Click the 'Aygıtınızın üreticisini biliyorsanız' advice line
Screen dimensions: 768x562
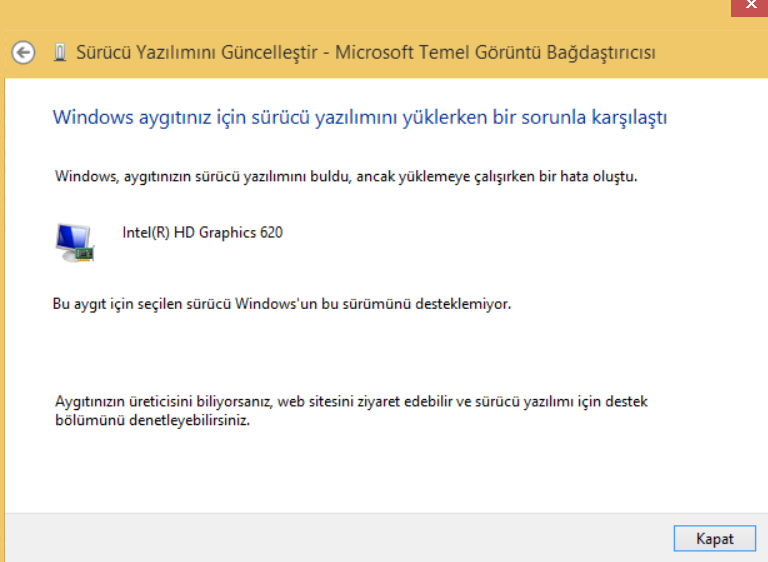coord(160,402)
